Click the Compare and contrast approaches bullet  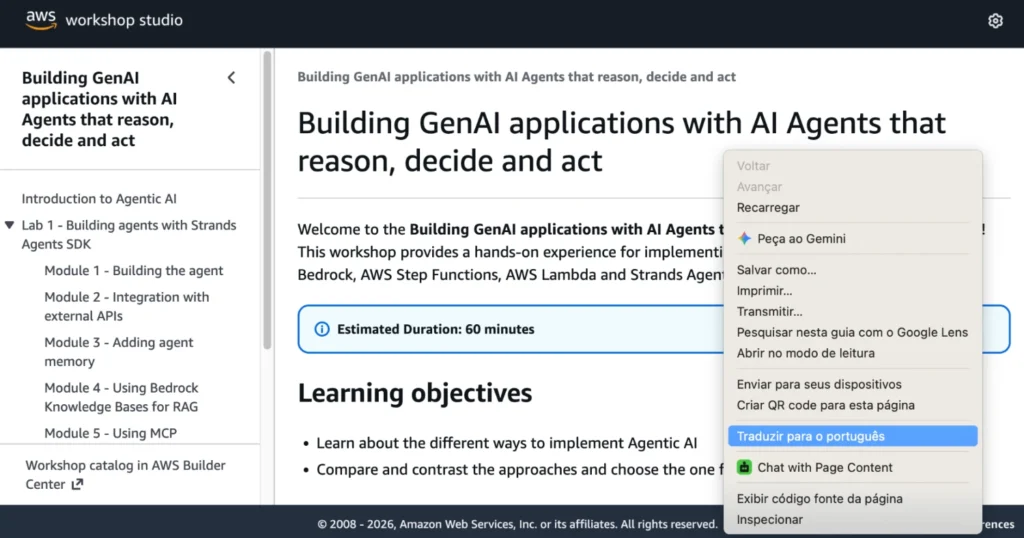520,469
